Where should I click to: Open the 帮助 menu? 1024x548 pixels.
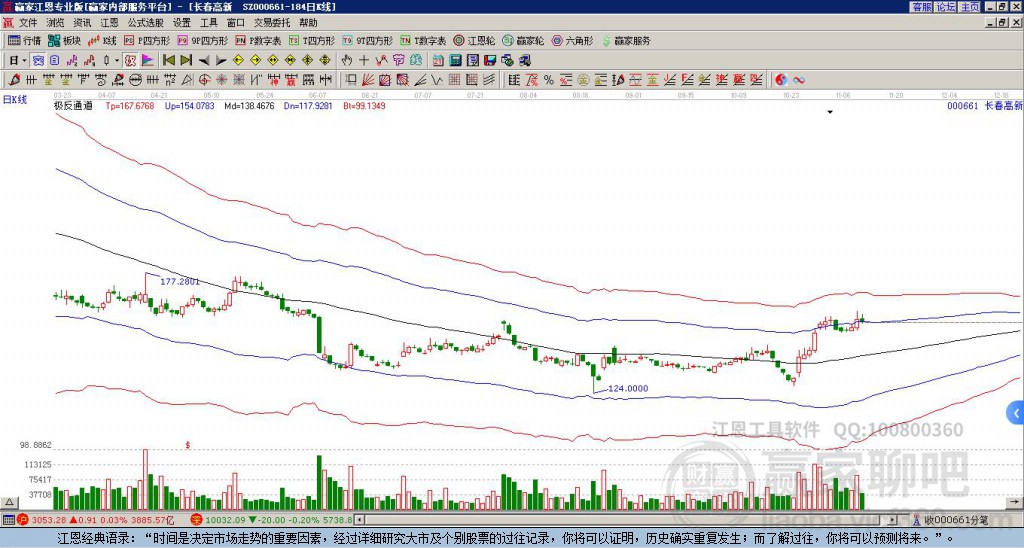coord(308,23)
